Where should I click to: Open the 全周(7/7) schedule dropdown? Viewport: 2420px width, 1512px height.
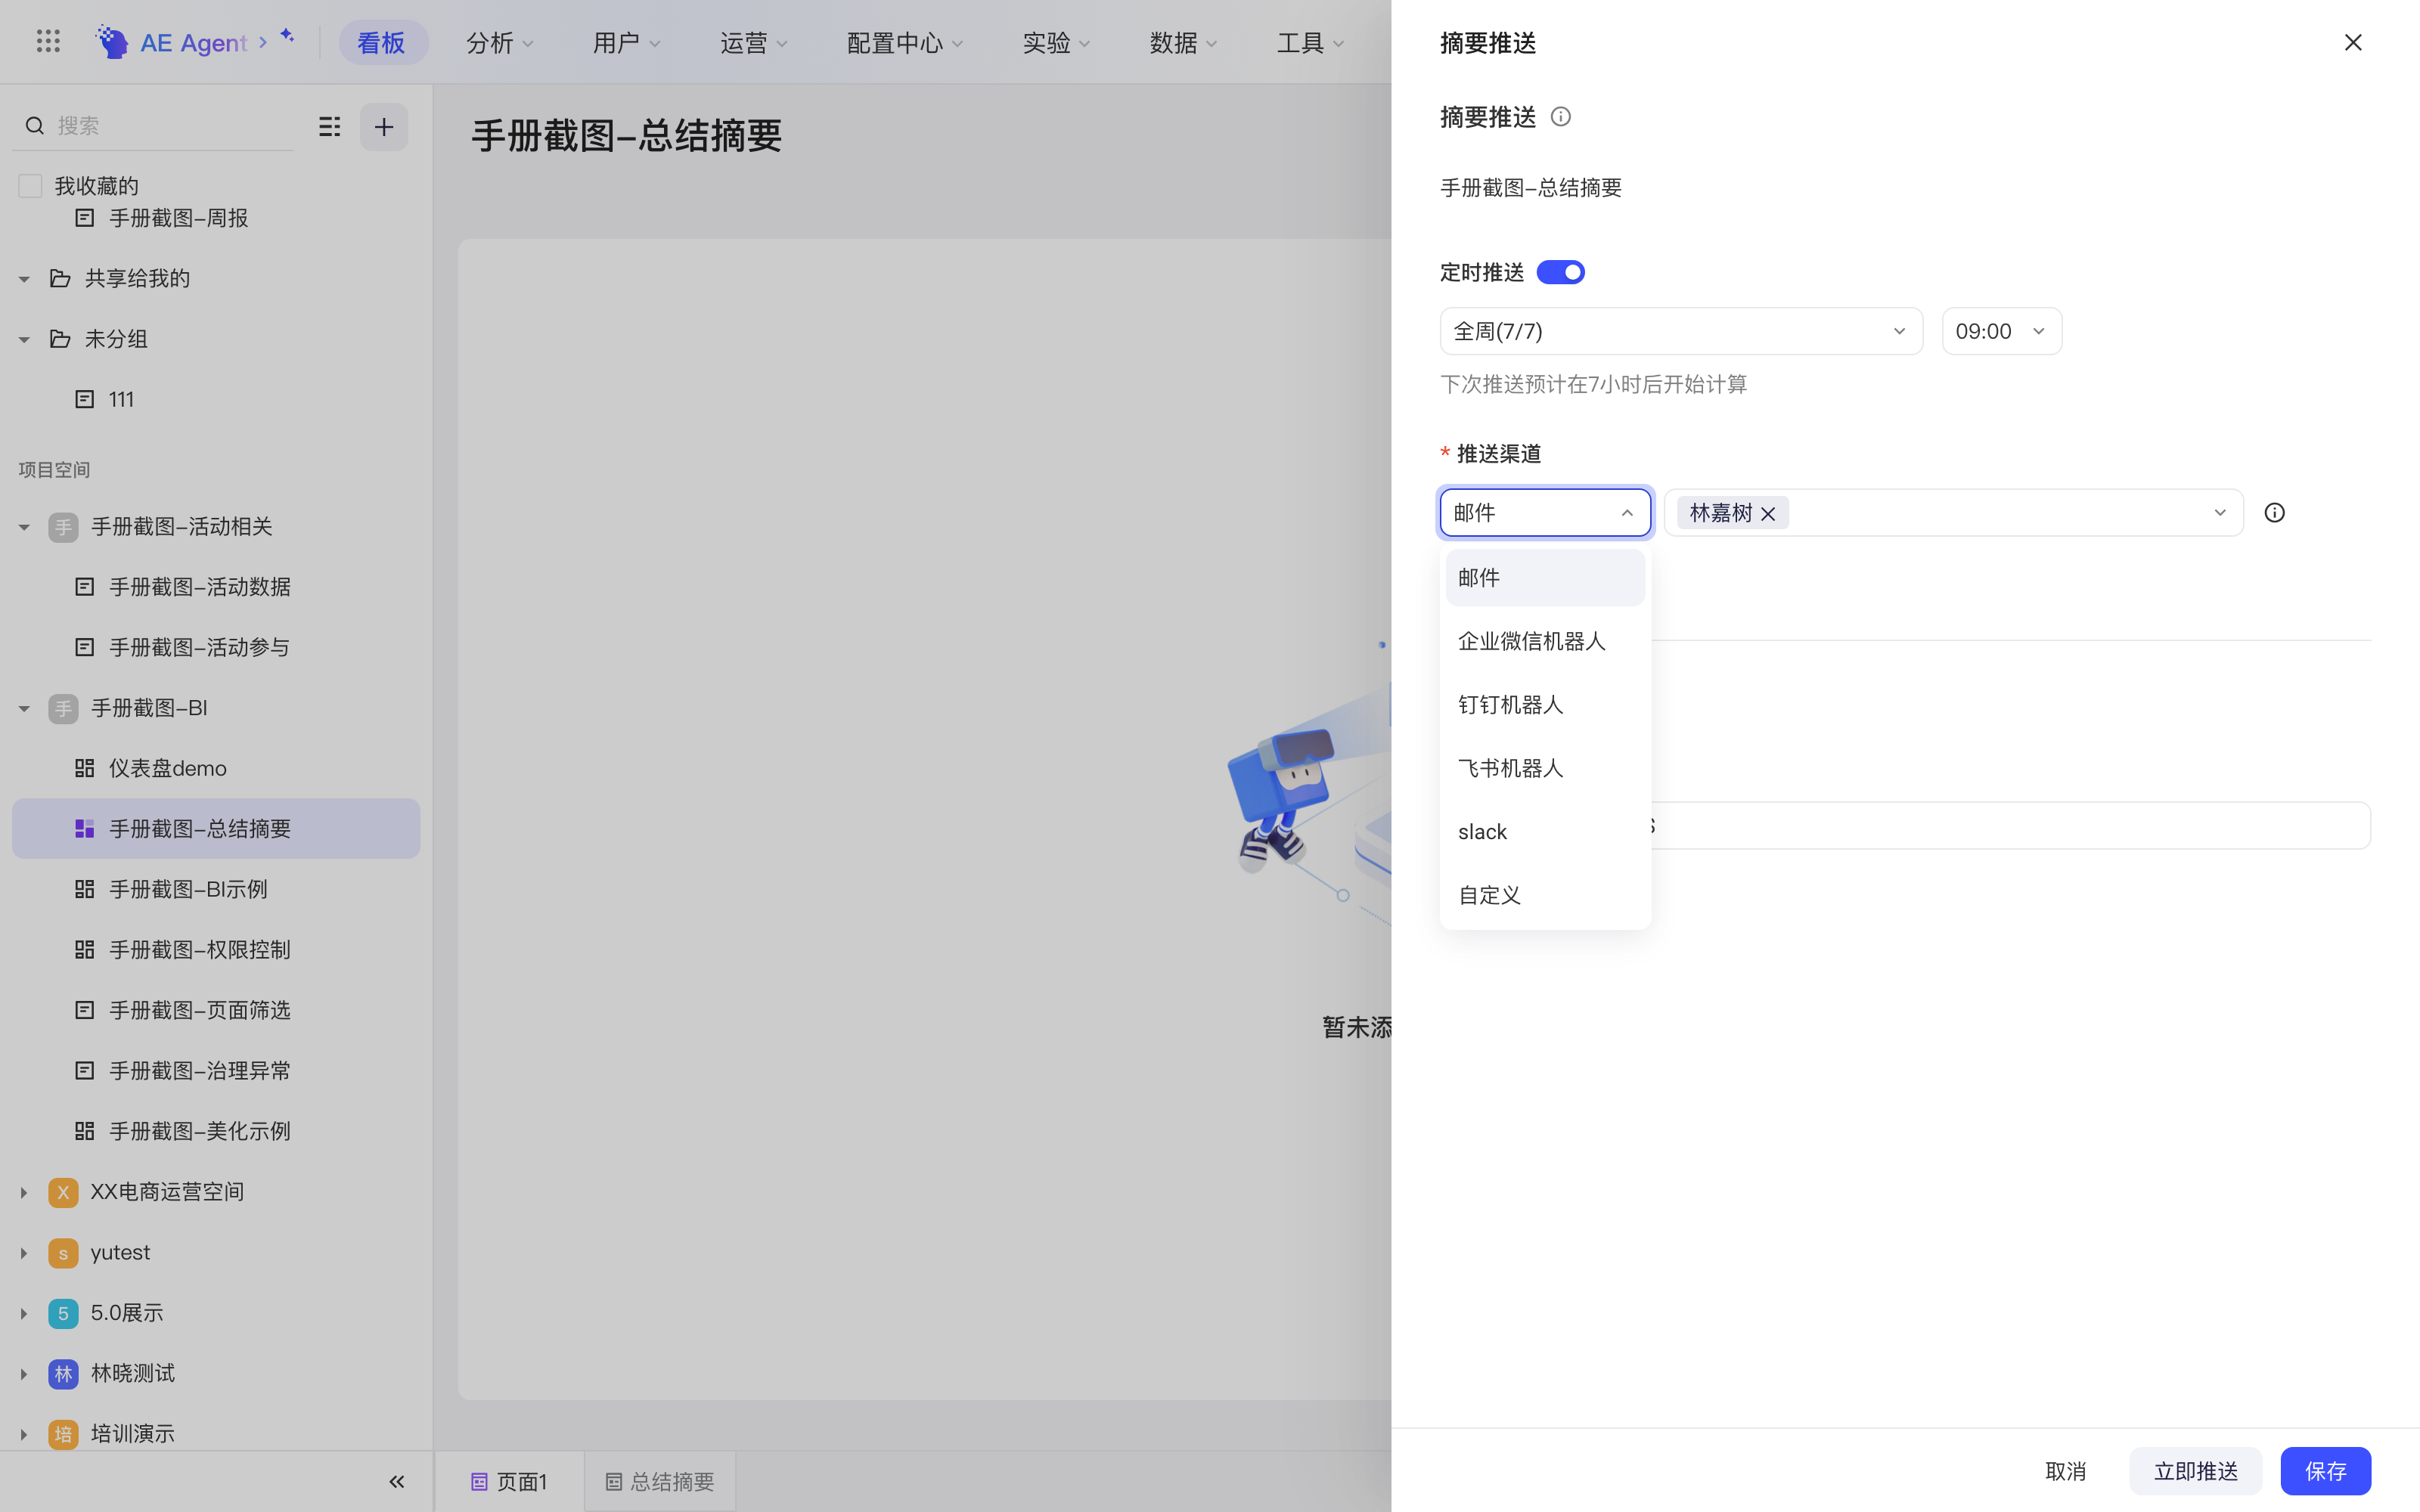click(x=1681, y=331)
